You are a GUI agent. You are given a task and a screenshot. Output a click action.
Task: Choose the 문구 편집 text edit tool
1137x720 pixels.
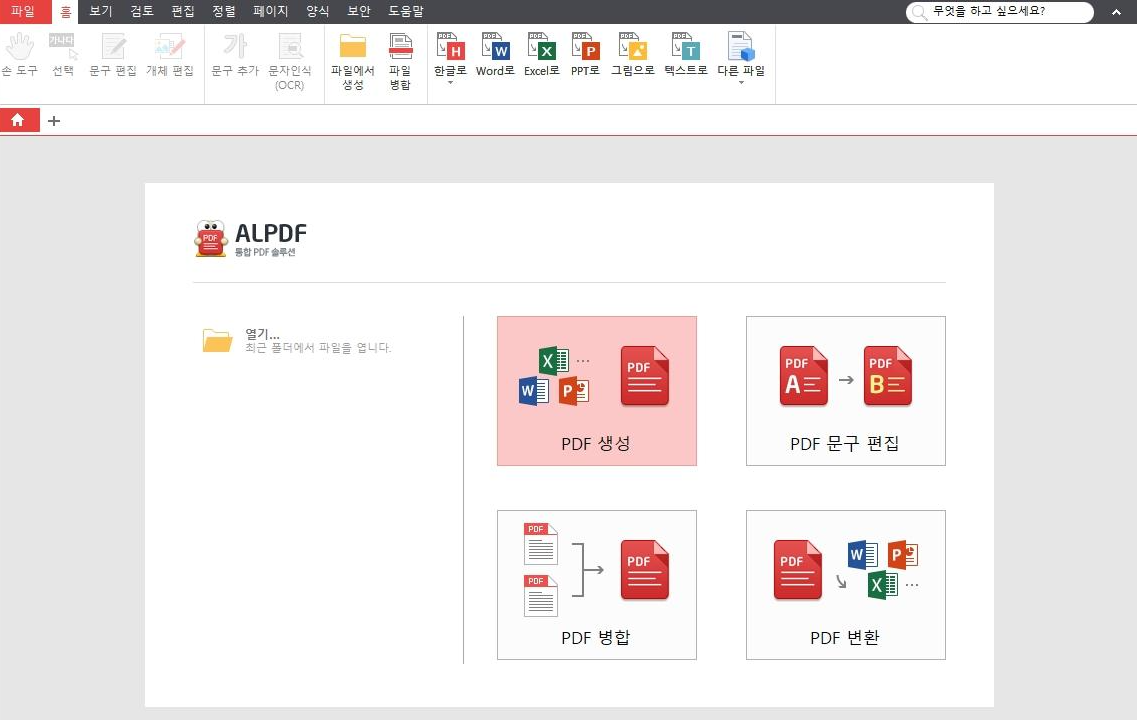coord(113,55)
